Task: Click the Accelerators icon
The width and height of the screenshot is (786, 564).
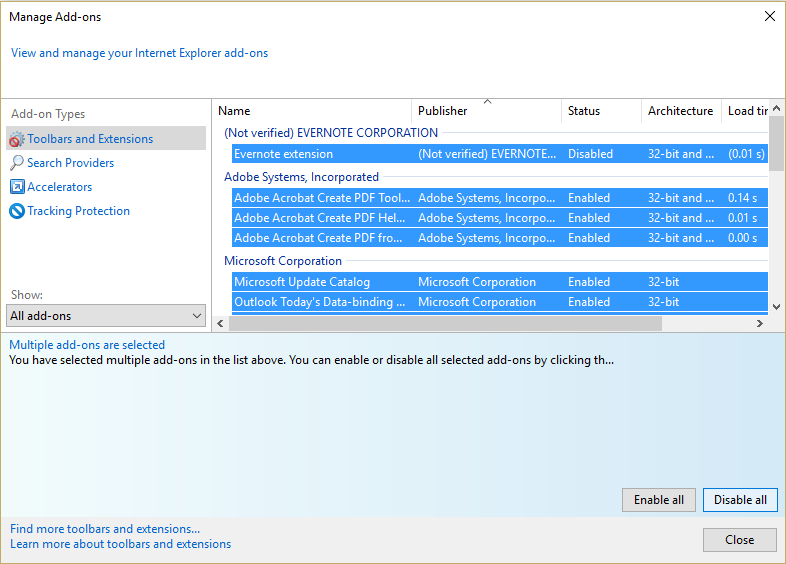Action: pyautogui.click(x=16, y=187)
